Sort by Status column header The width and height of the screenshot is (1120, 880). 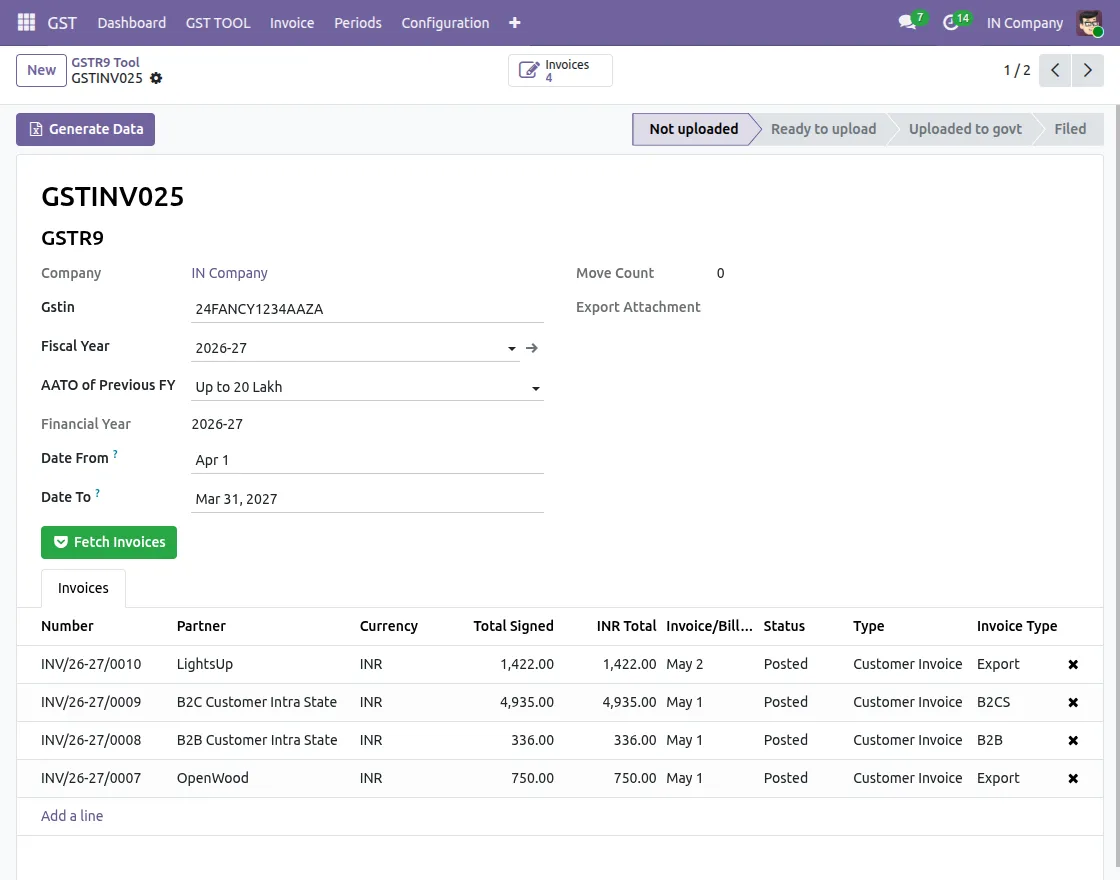click(784, 626)
